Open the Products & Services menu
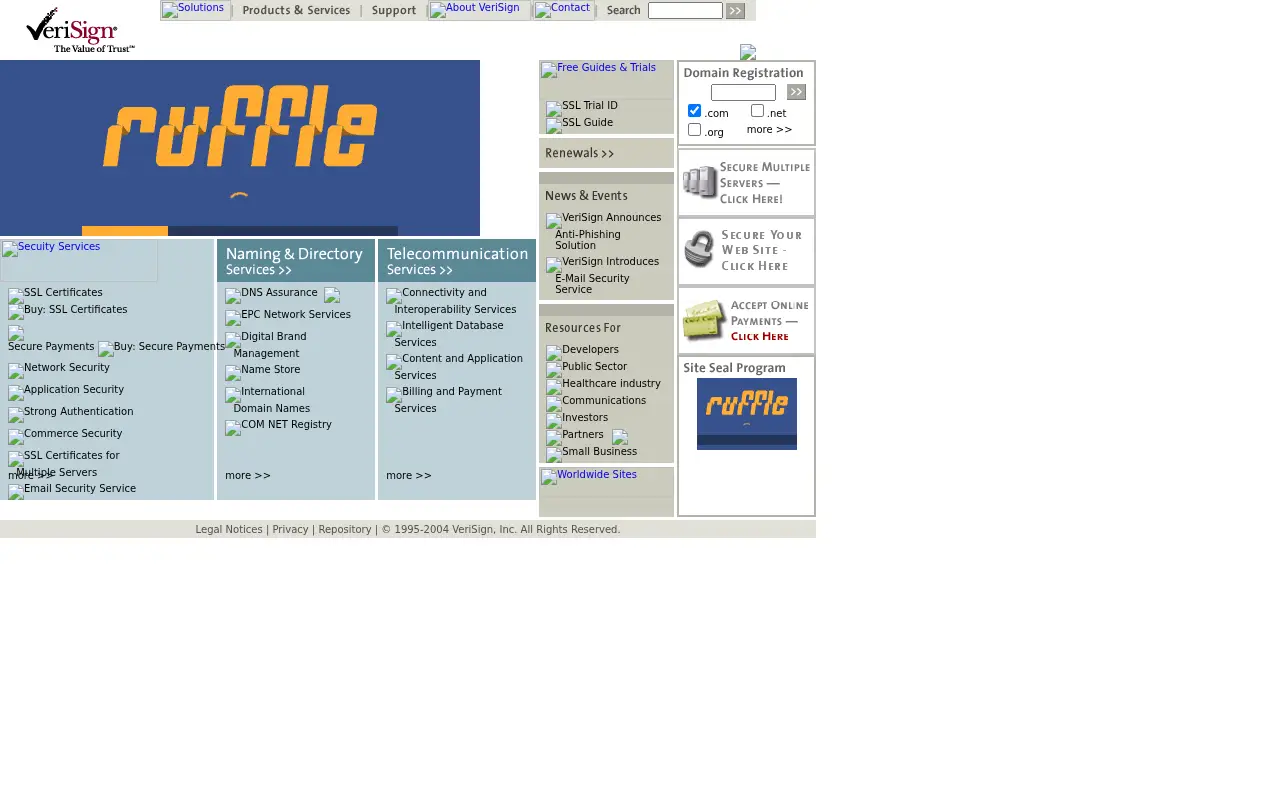 (x=296, y=11)
